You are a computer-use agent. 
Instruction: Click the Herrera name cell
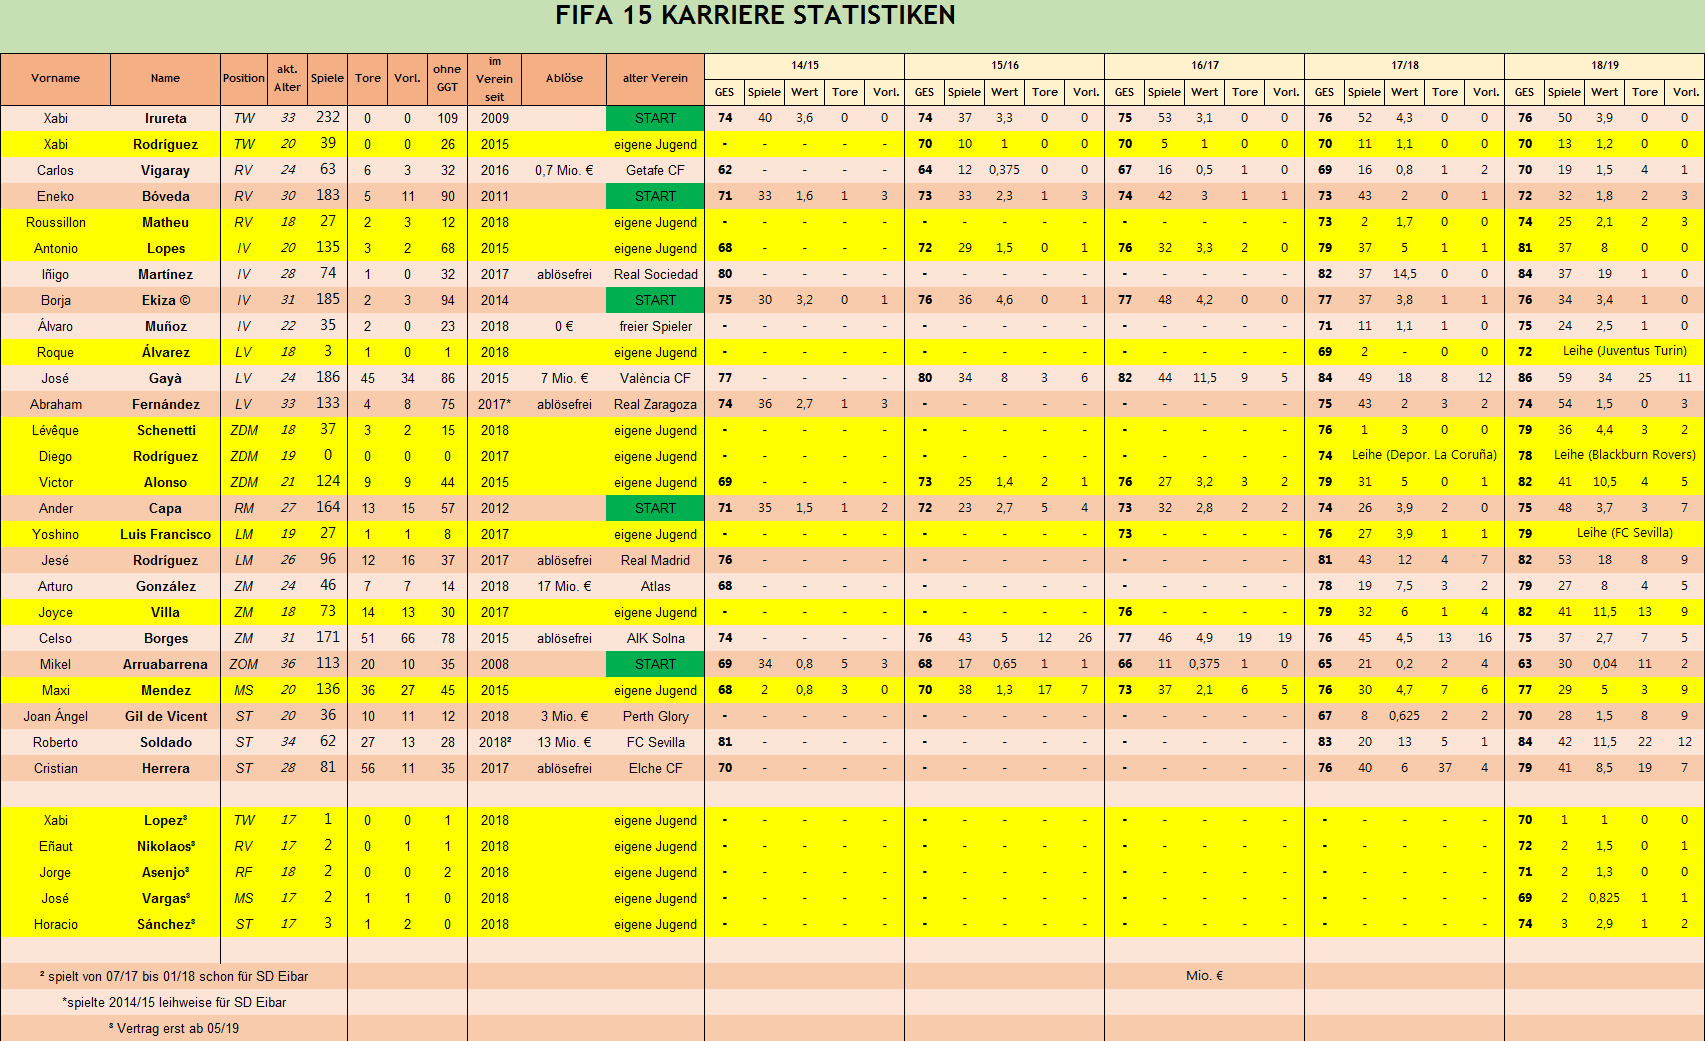166,768
